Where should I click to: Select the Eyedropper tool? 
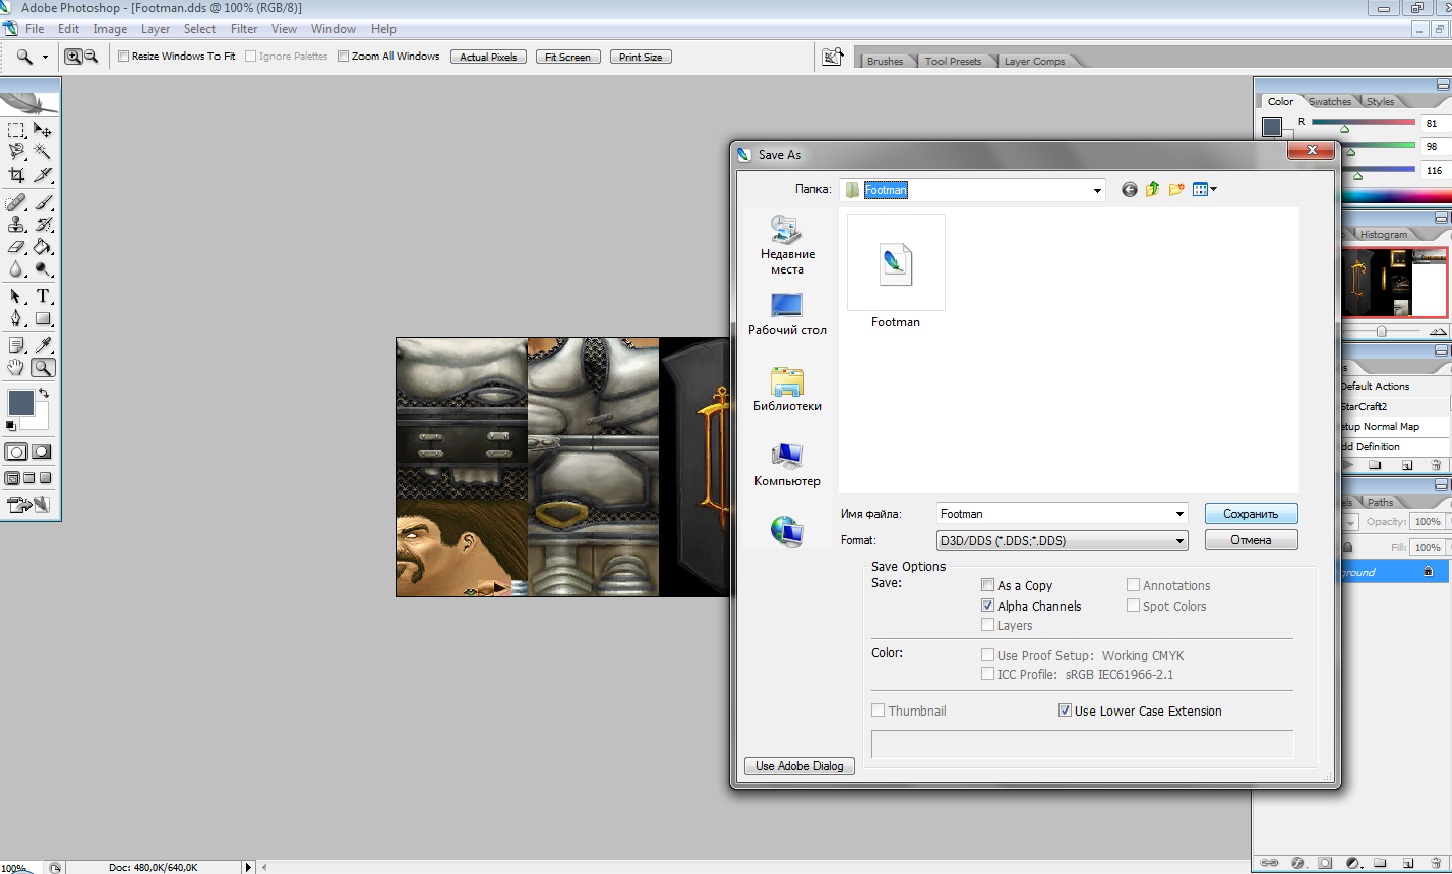click(x=43, y=345)
